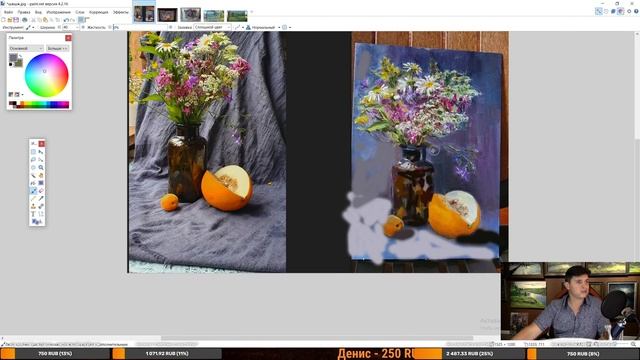Select the Line/Curve tool
Screen dimensions: 640x360
[x=41, y=214]
